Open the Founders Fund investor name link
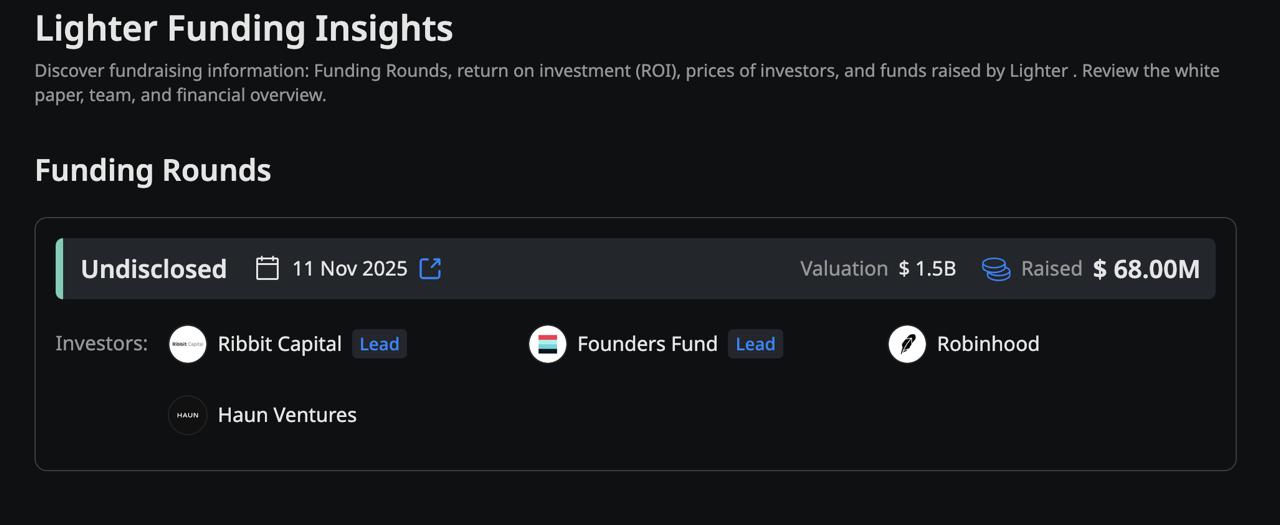 tap(647, 344)
